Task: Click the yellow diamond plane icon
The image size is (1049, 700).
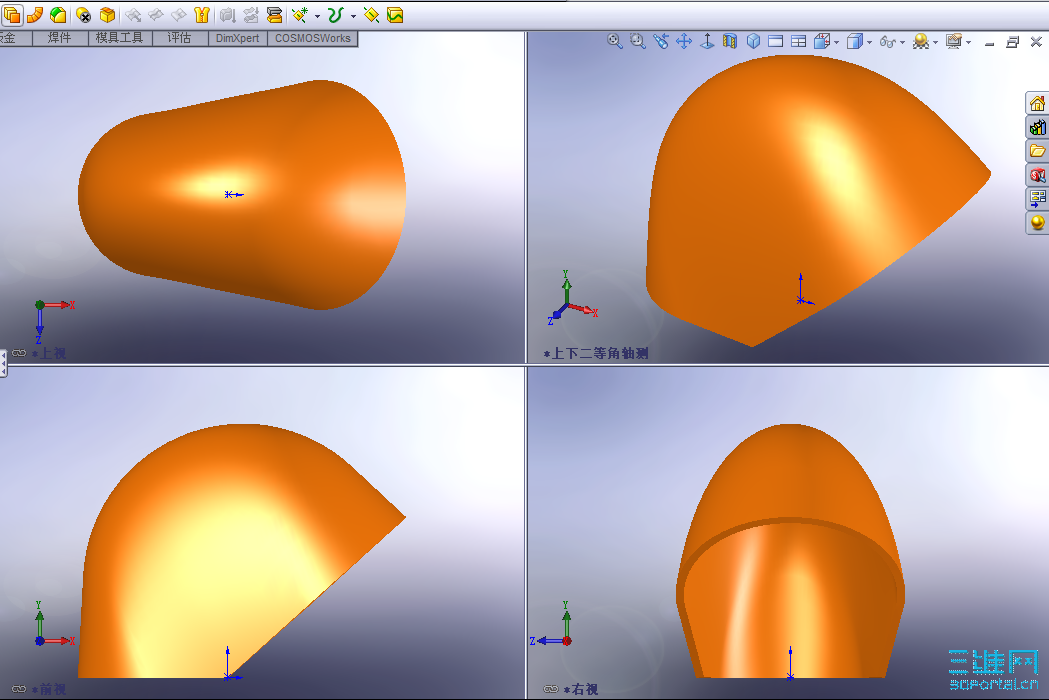Action: pyautogui.click(x=371, y=14)
